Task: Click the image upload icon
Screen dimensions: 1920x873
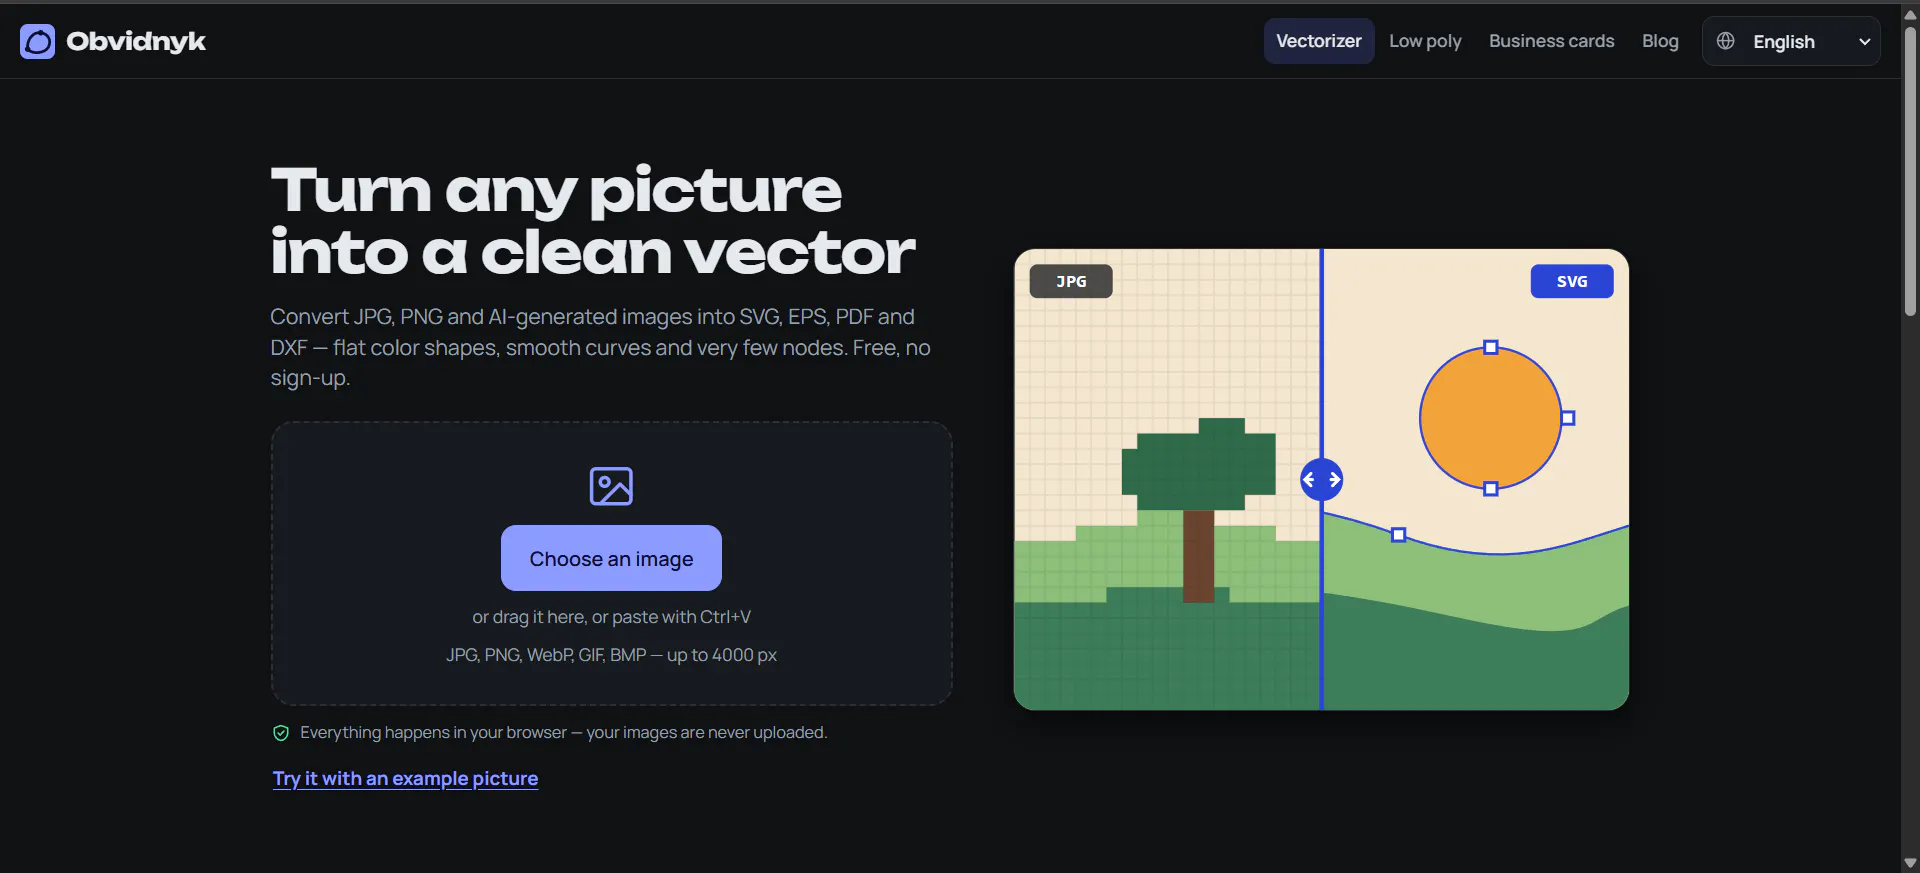Action: (611, 486)
